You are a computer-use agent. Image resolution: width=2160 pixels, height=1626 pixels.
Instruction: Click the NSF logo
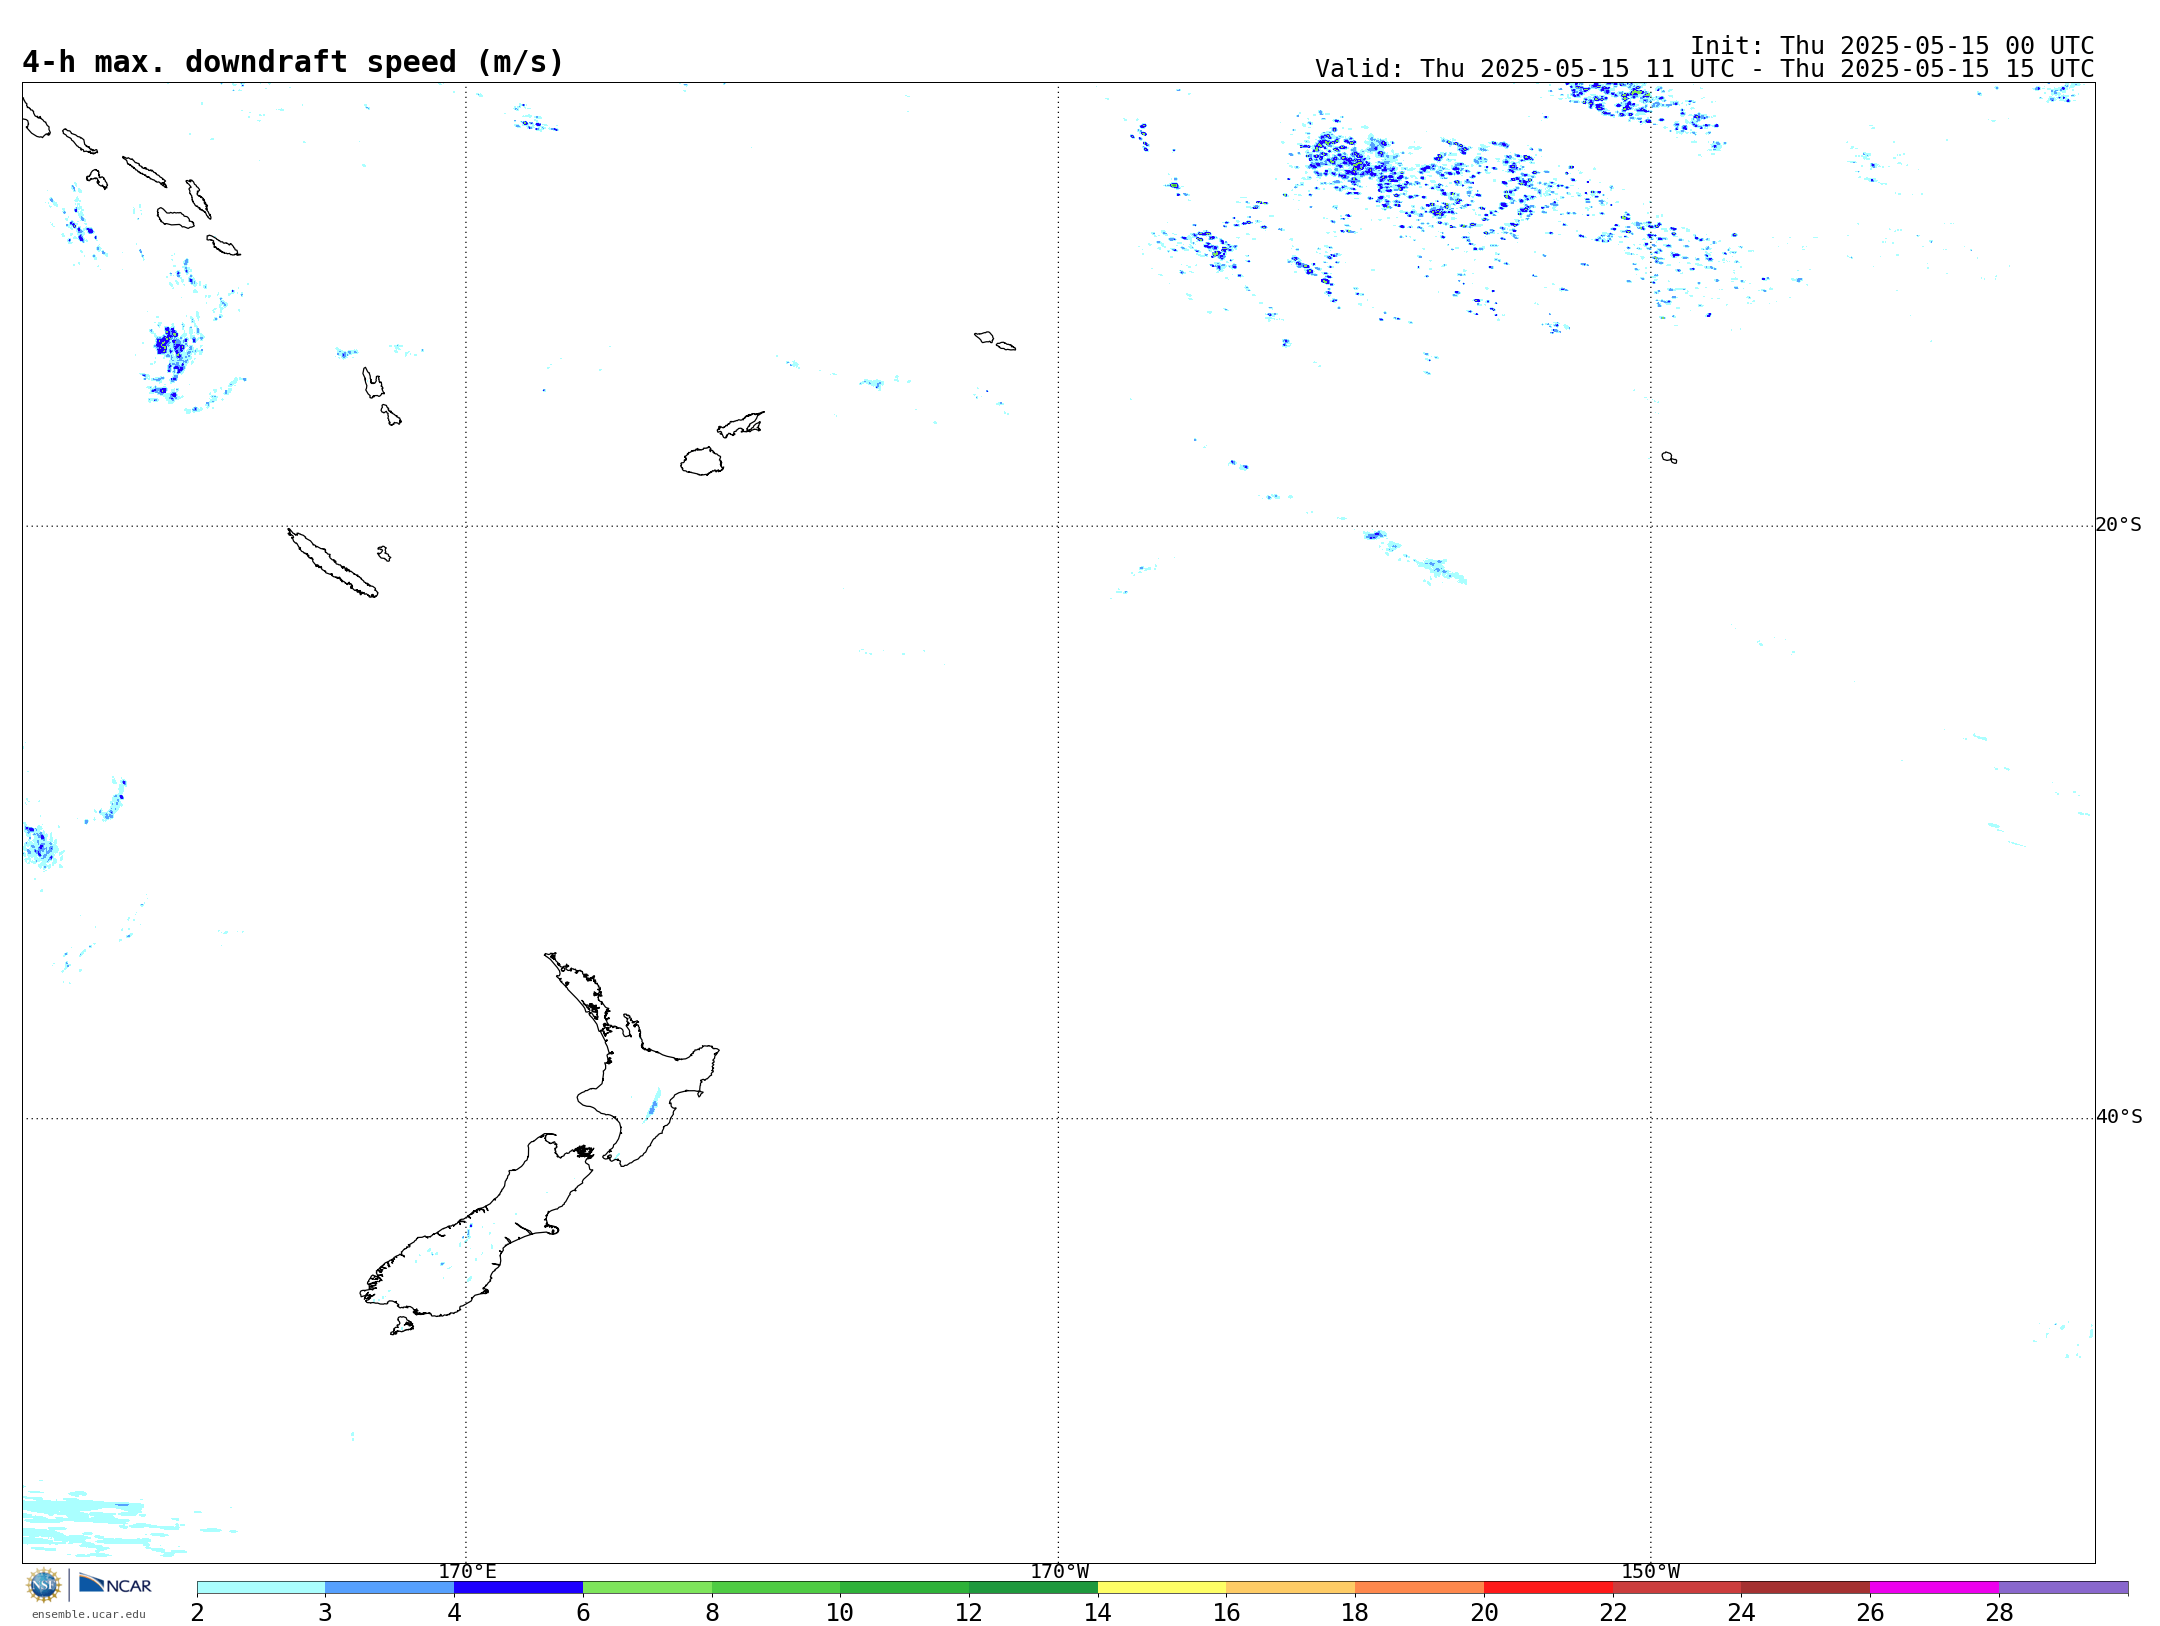[x=44, y=1585]
